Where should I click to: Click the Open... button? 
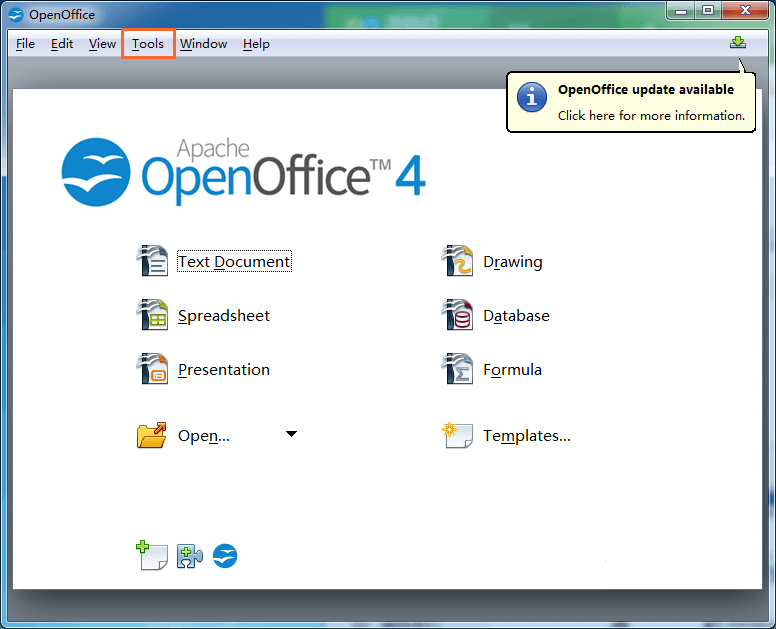pos(203,436)
